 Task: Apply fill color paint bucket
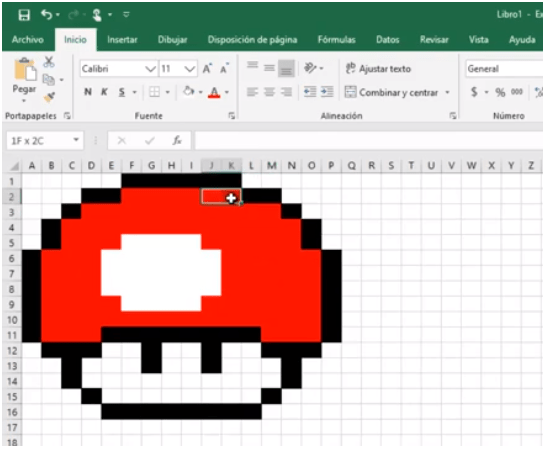(188, 91)
